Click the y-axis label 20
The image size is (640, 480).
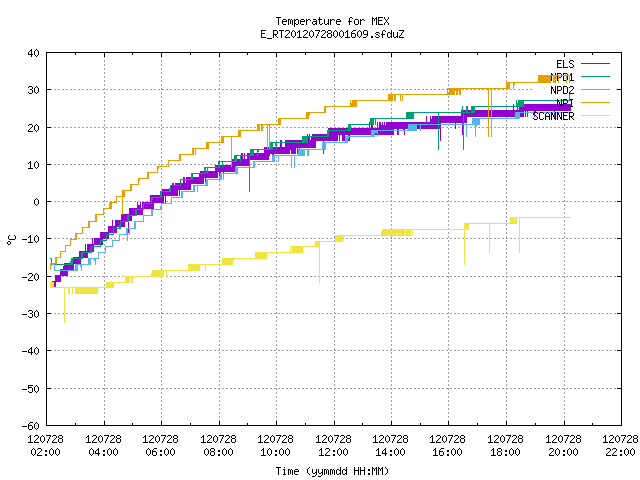33,128
